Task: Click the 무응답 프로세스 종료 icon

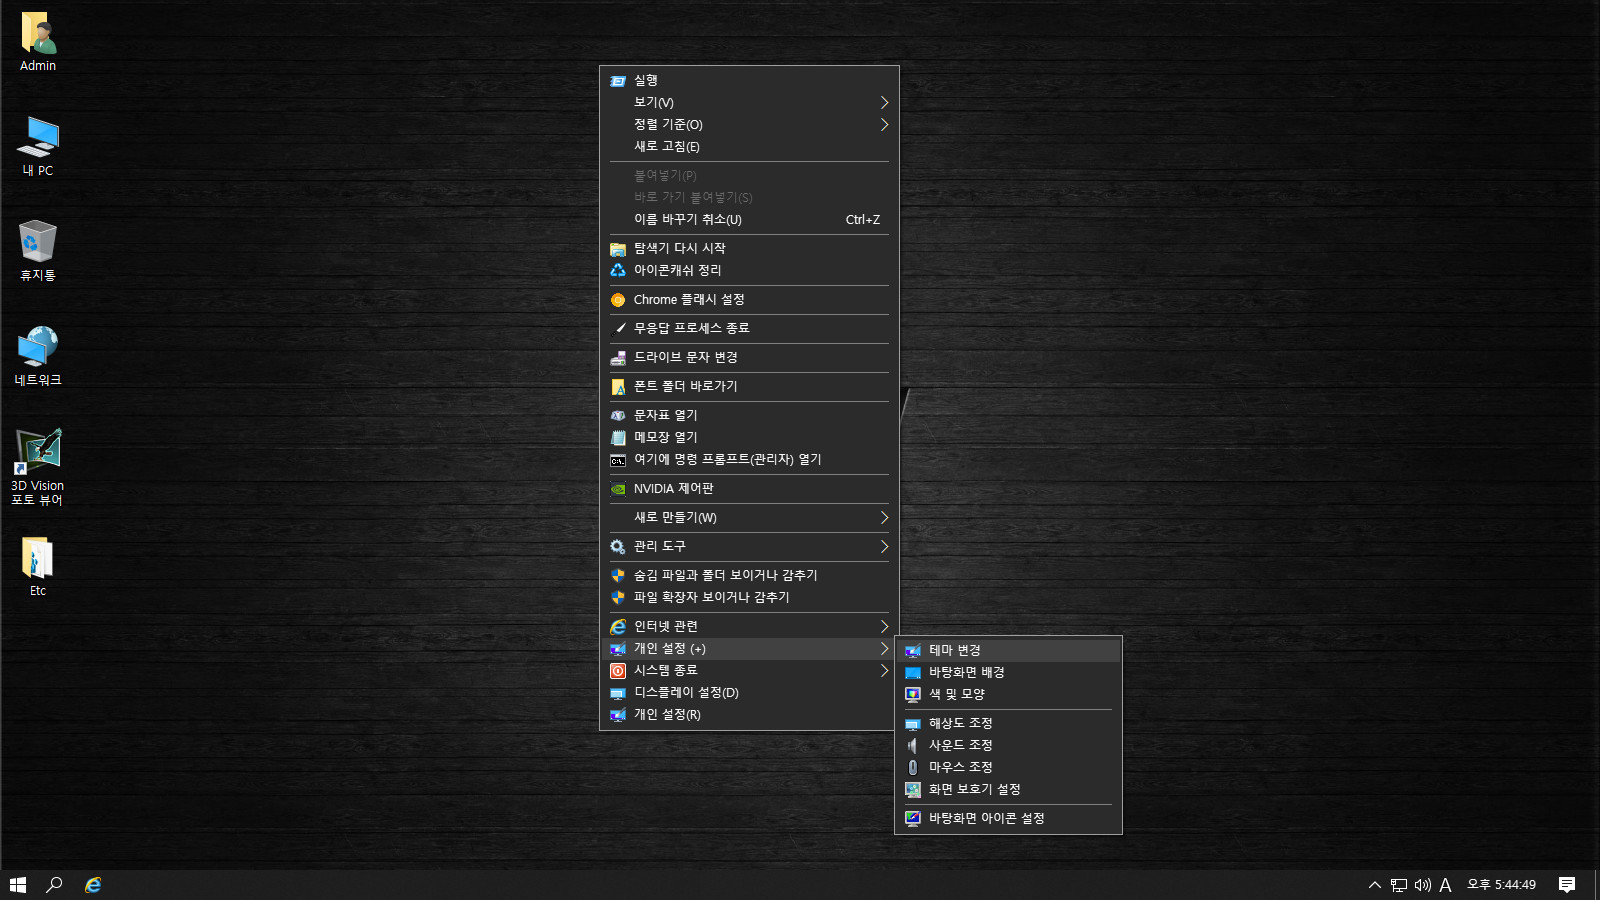Action: [x=618, y=328]
